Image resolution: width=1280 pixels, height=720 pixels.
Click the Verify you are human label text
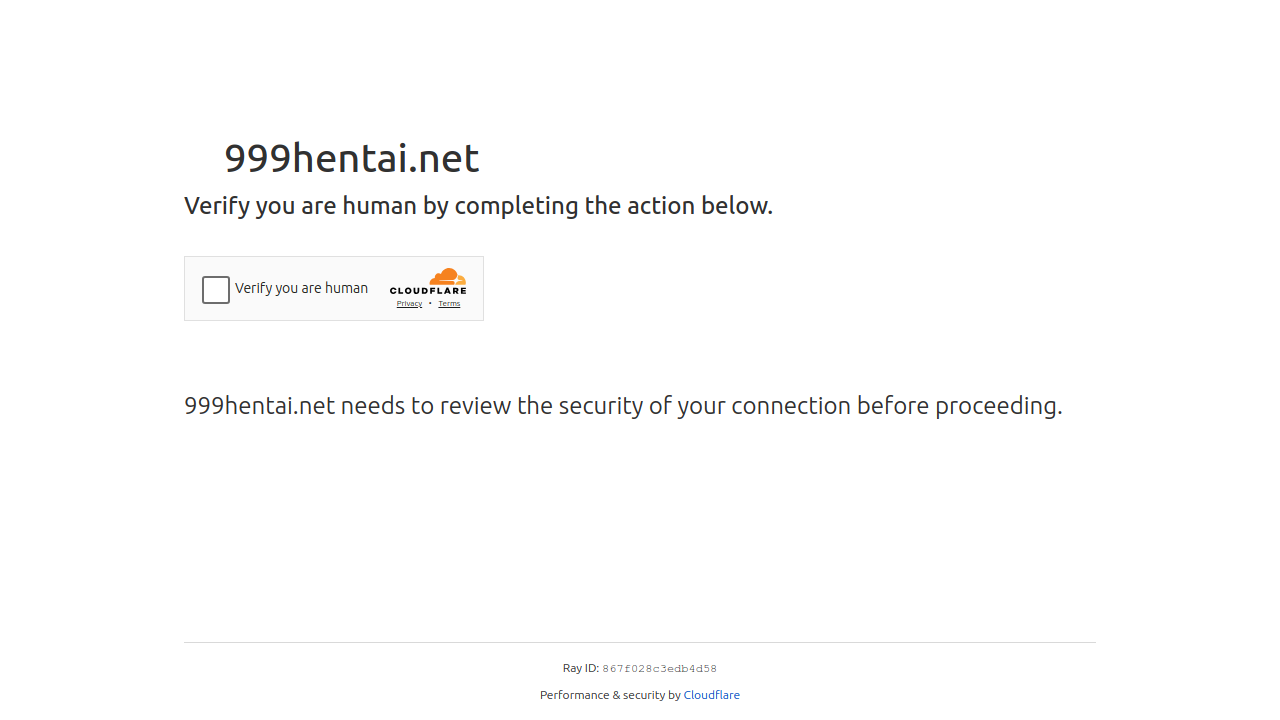(x=301, y=288)
